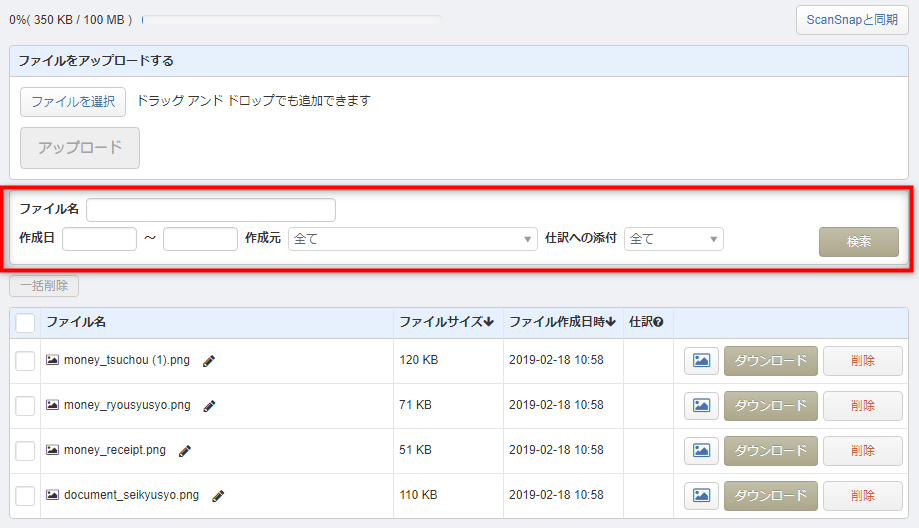Click the 0%( 350 KB / 100 MB ) text
The image size is (919, 528).
point(70,20)
